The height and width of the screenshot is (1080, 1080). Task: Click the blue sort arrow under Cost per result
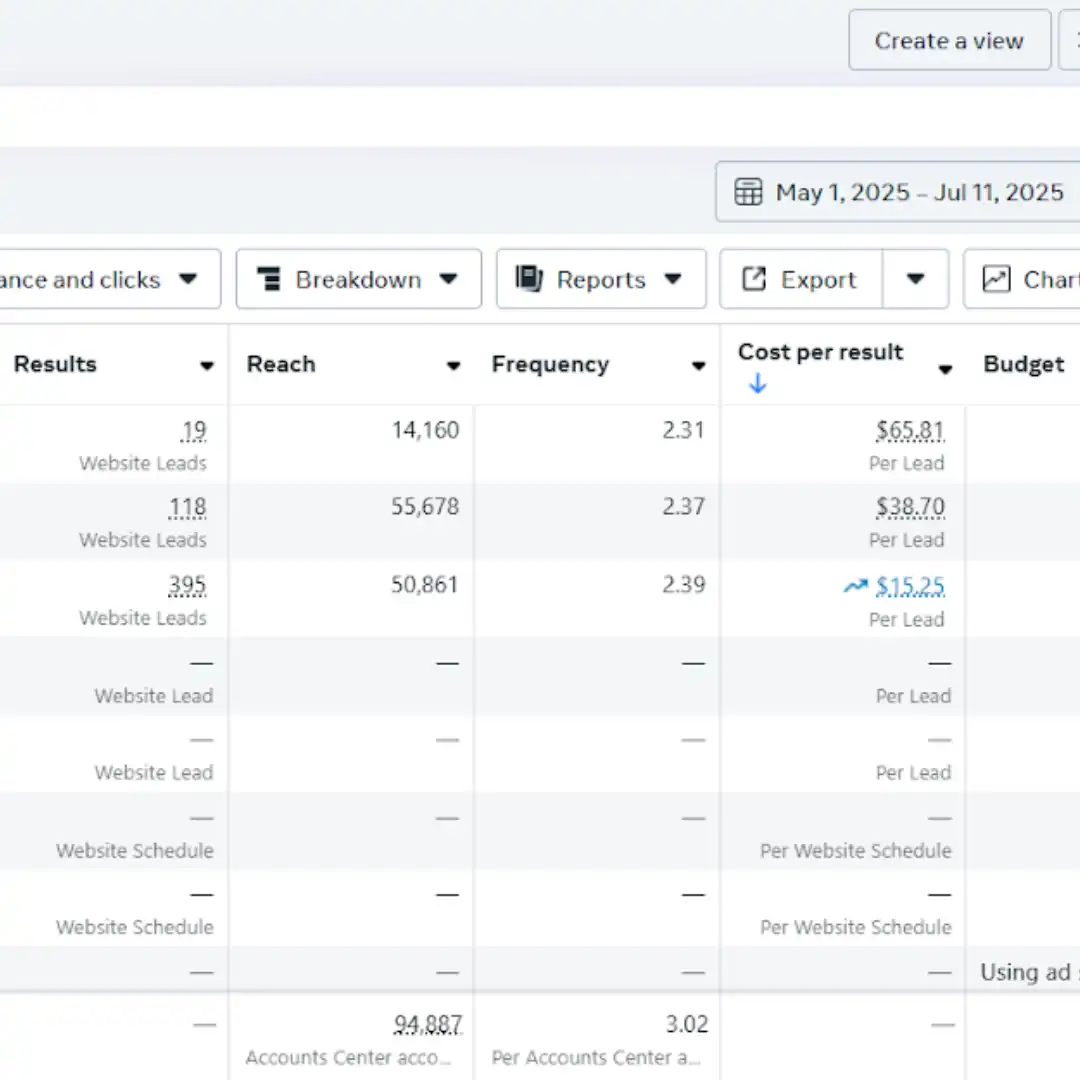[x=757, y=383]
